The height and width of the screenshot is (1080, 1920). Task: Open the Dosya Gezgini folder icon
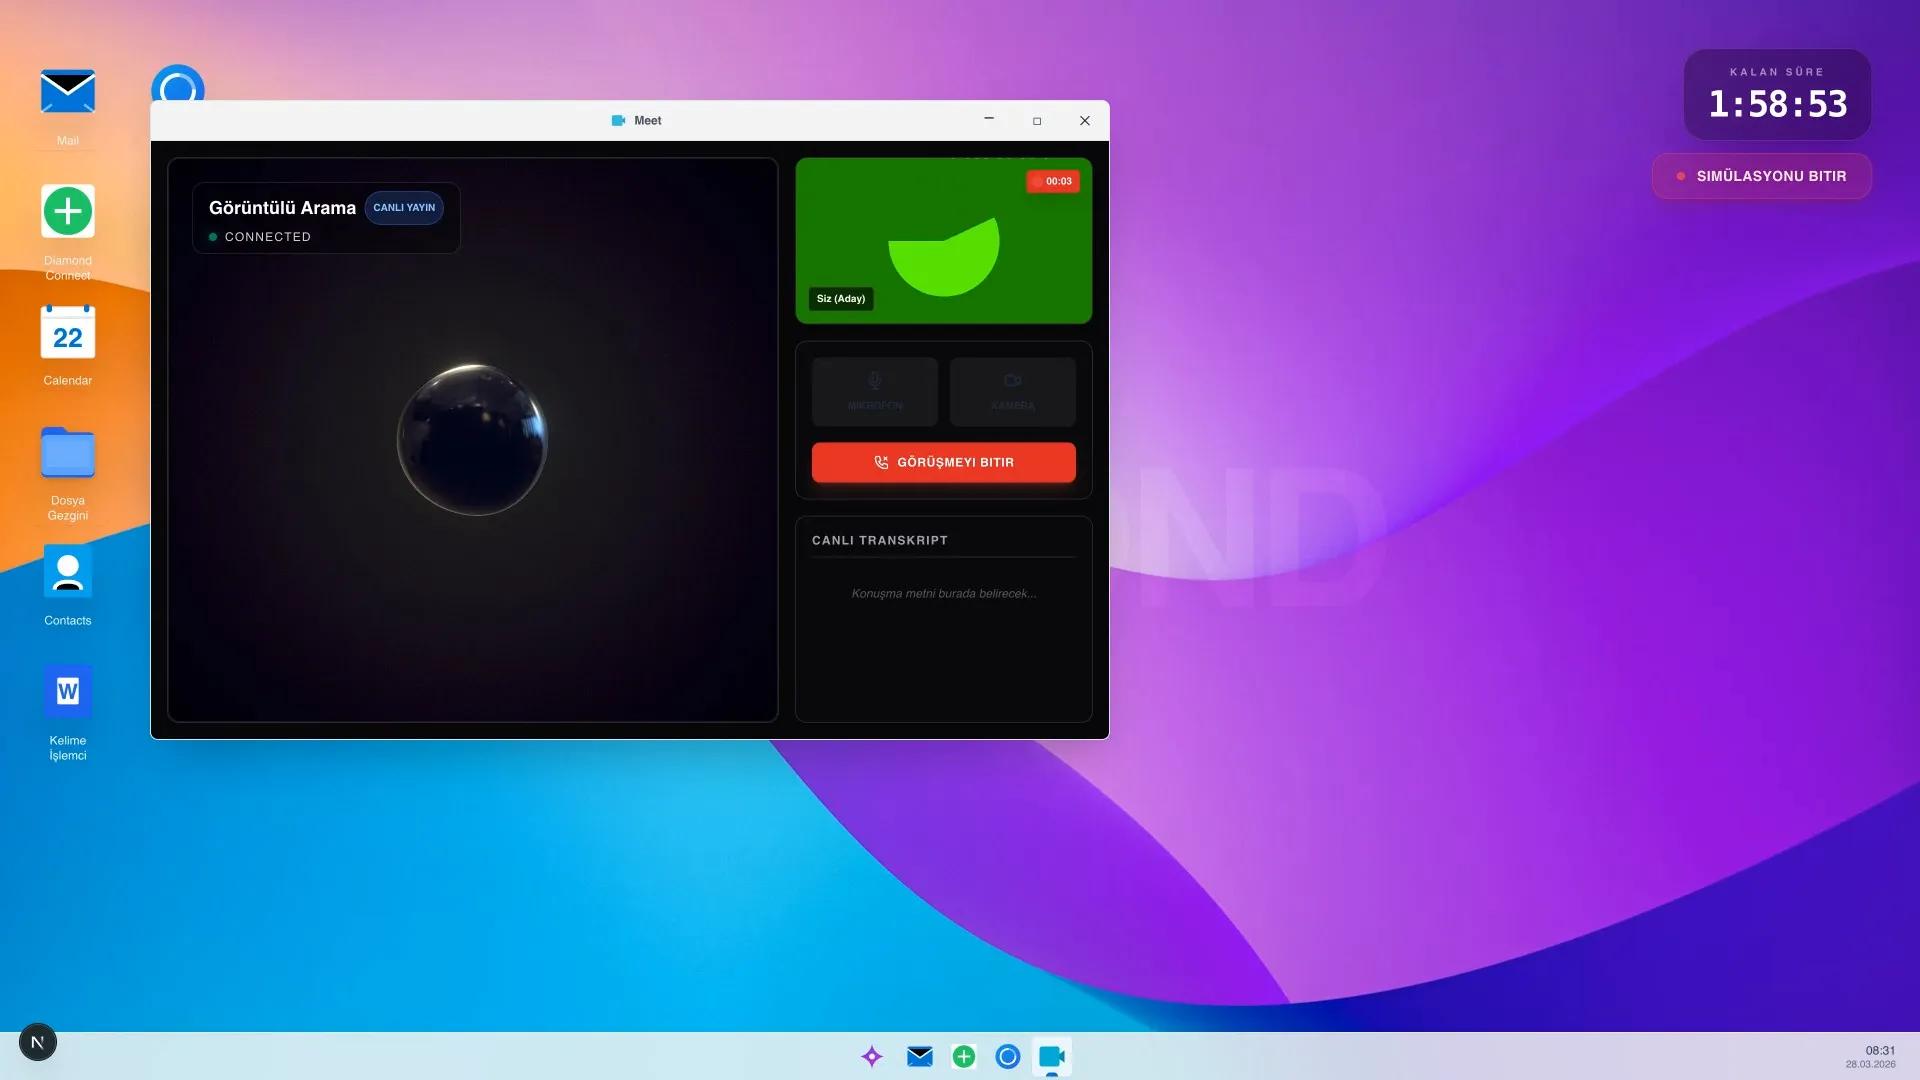pos(67,453)
